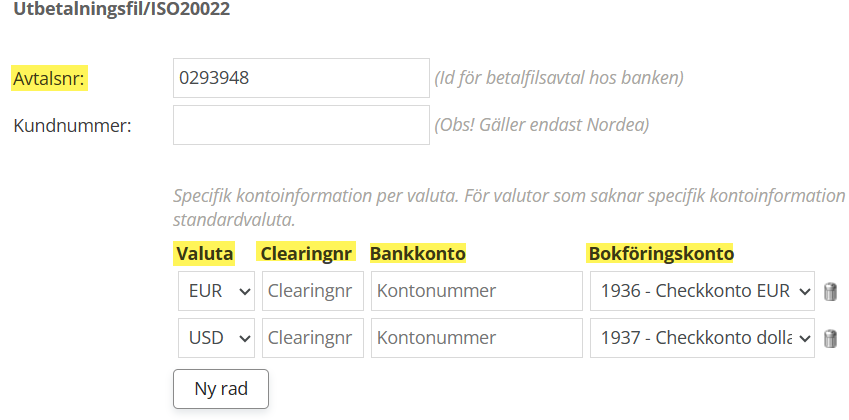The image size is (849, 420).
Task: Open the USD currency dropdown
Action: click(217, 339)
